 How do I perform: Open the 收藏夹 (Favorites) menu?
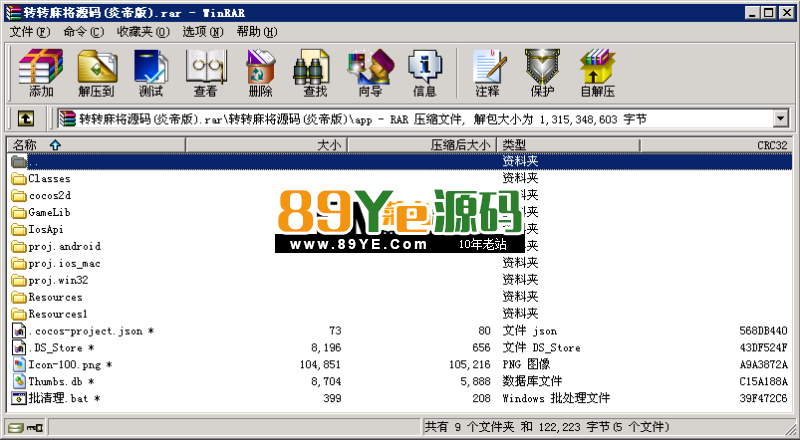(143, 32)
